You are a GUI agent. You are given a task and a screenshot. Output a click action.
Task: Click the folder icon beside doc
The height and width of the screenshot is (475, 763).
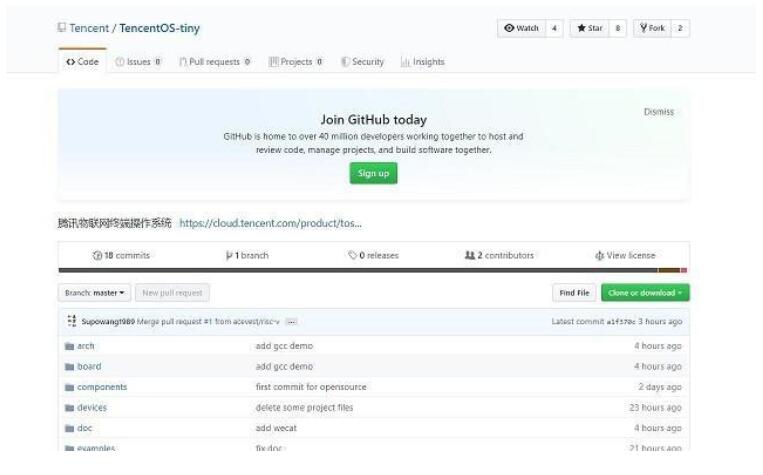(x=70, y=428)
